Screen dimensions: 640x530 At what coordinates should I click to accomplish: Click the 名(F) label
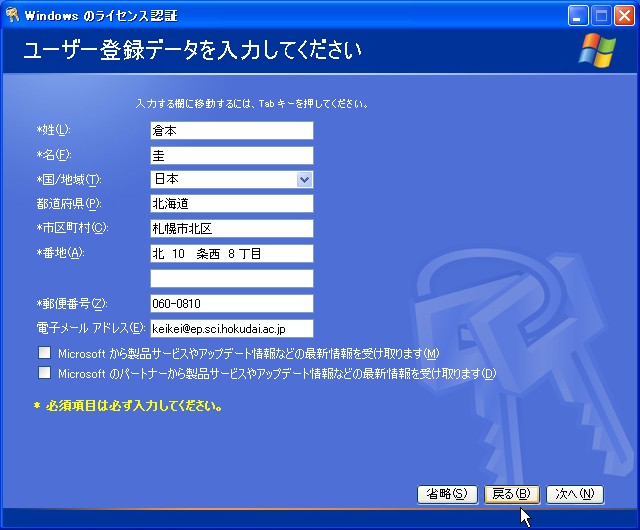pos(54,155)
